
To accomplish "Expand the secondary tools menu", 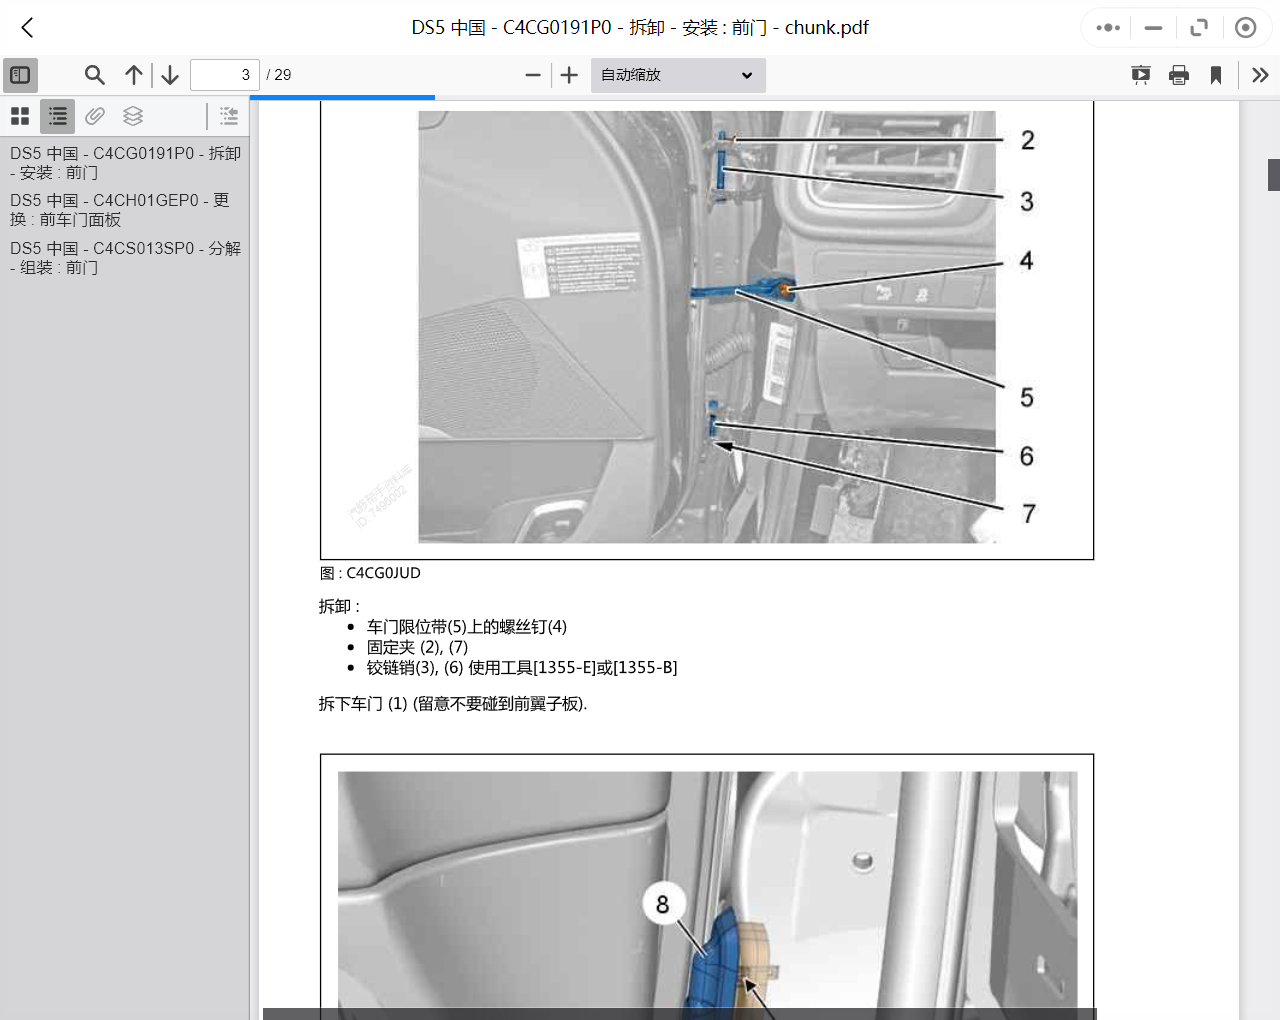I will point(1260,75).
